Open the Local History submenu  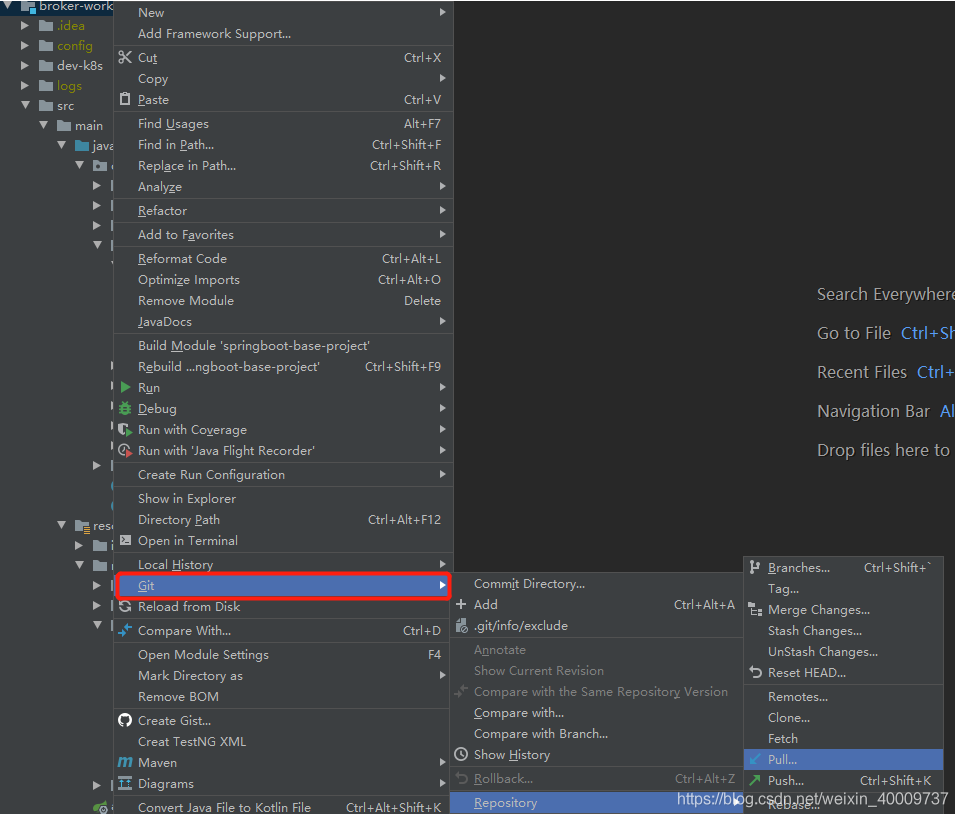coord(283,564)
